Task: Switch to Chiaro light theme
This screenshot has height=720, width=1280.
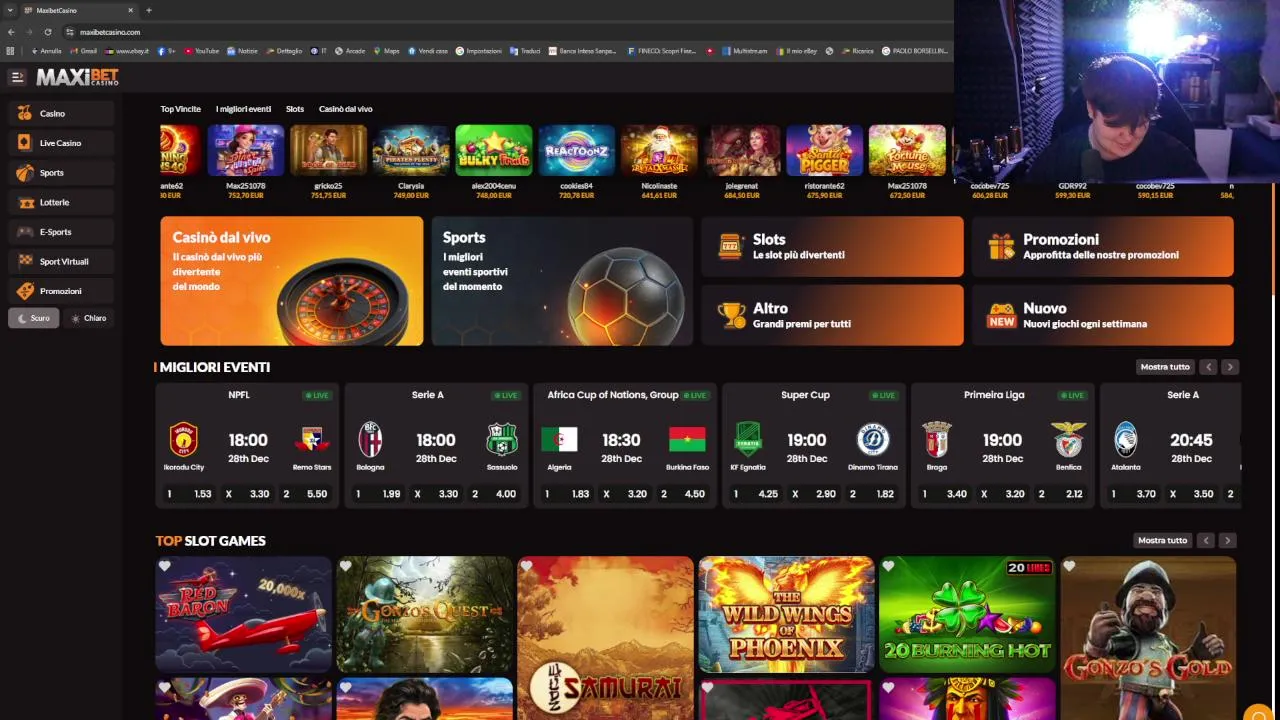Action: pyautogui.click(x=89, y=318)
